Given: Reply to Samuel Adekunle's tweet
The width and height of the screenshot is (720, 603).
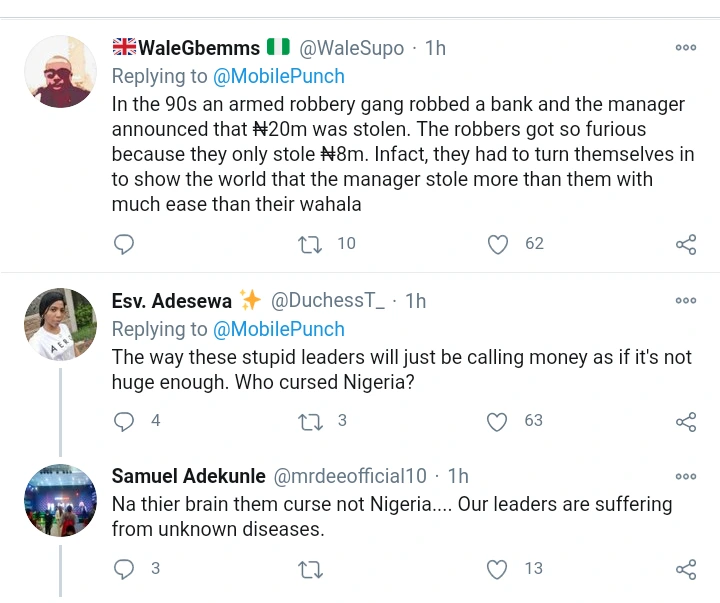Looking at the screenshot, I should tap(124, 569).
